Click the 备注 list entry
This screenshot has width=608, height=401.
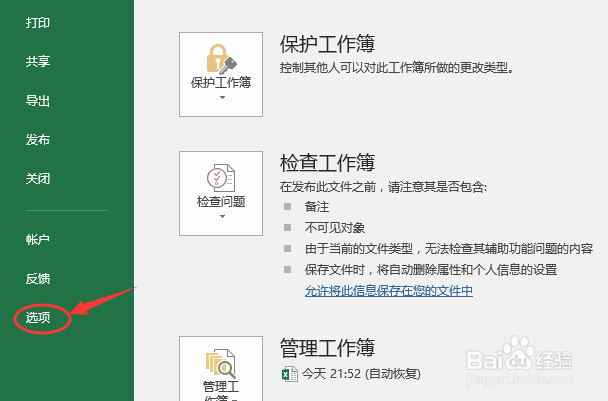317,207
